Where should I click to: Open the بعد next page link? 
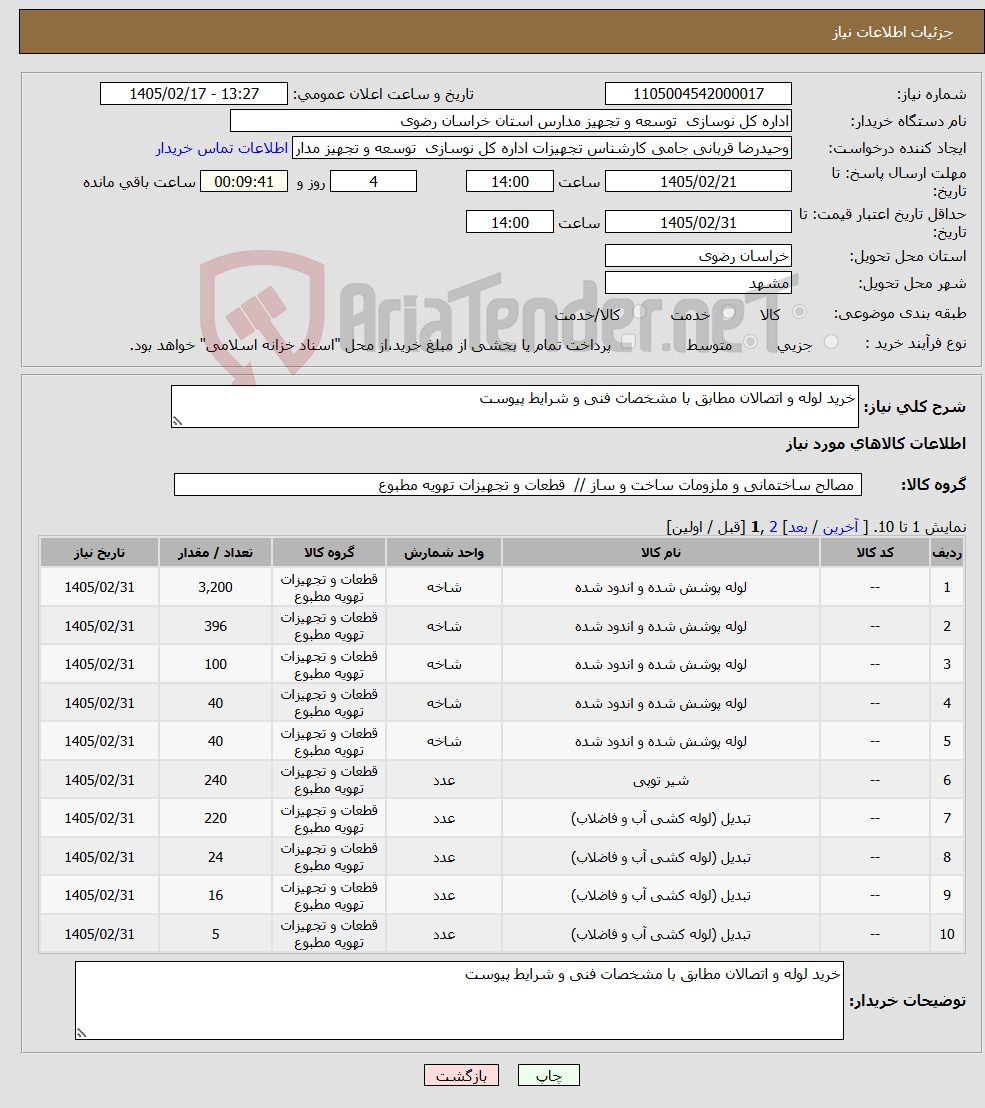pyautogui.click(x=798, y=527)
